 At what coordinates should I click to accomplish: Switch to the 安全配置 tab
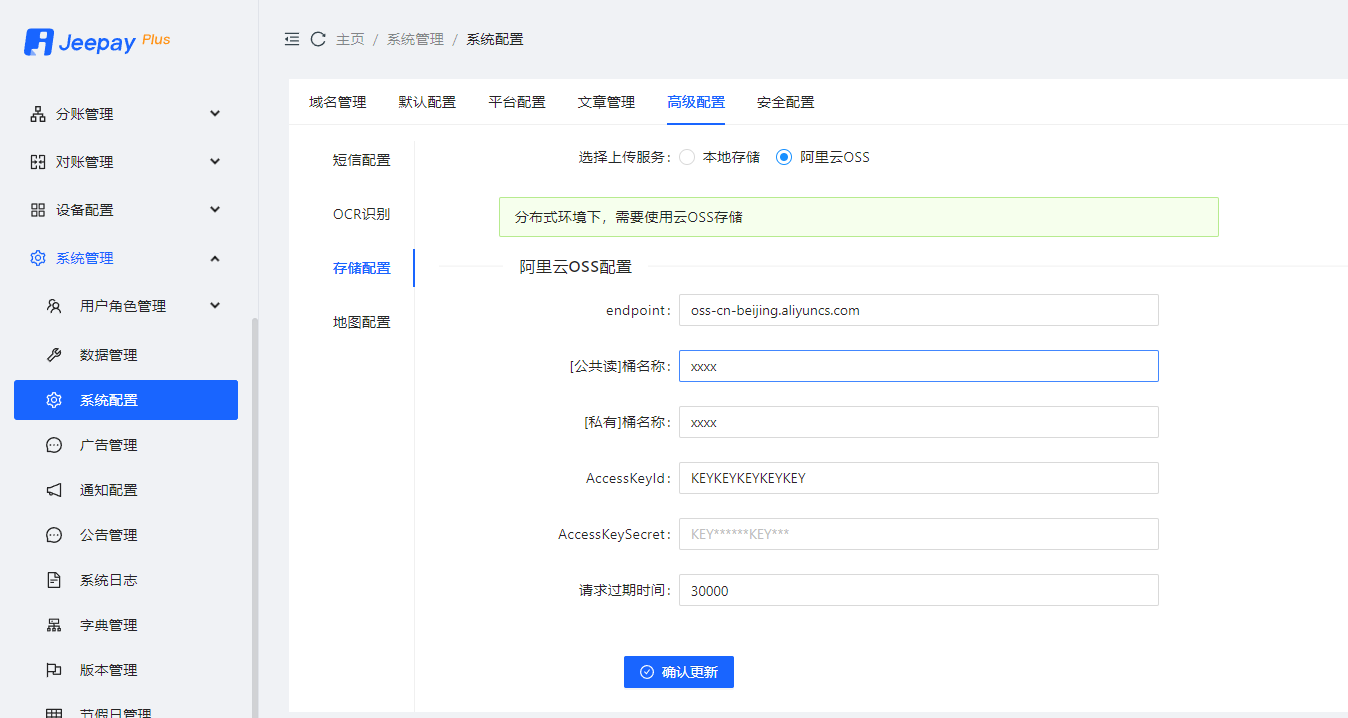[x=785, y=102]
